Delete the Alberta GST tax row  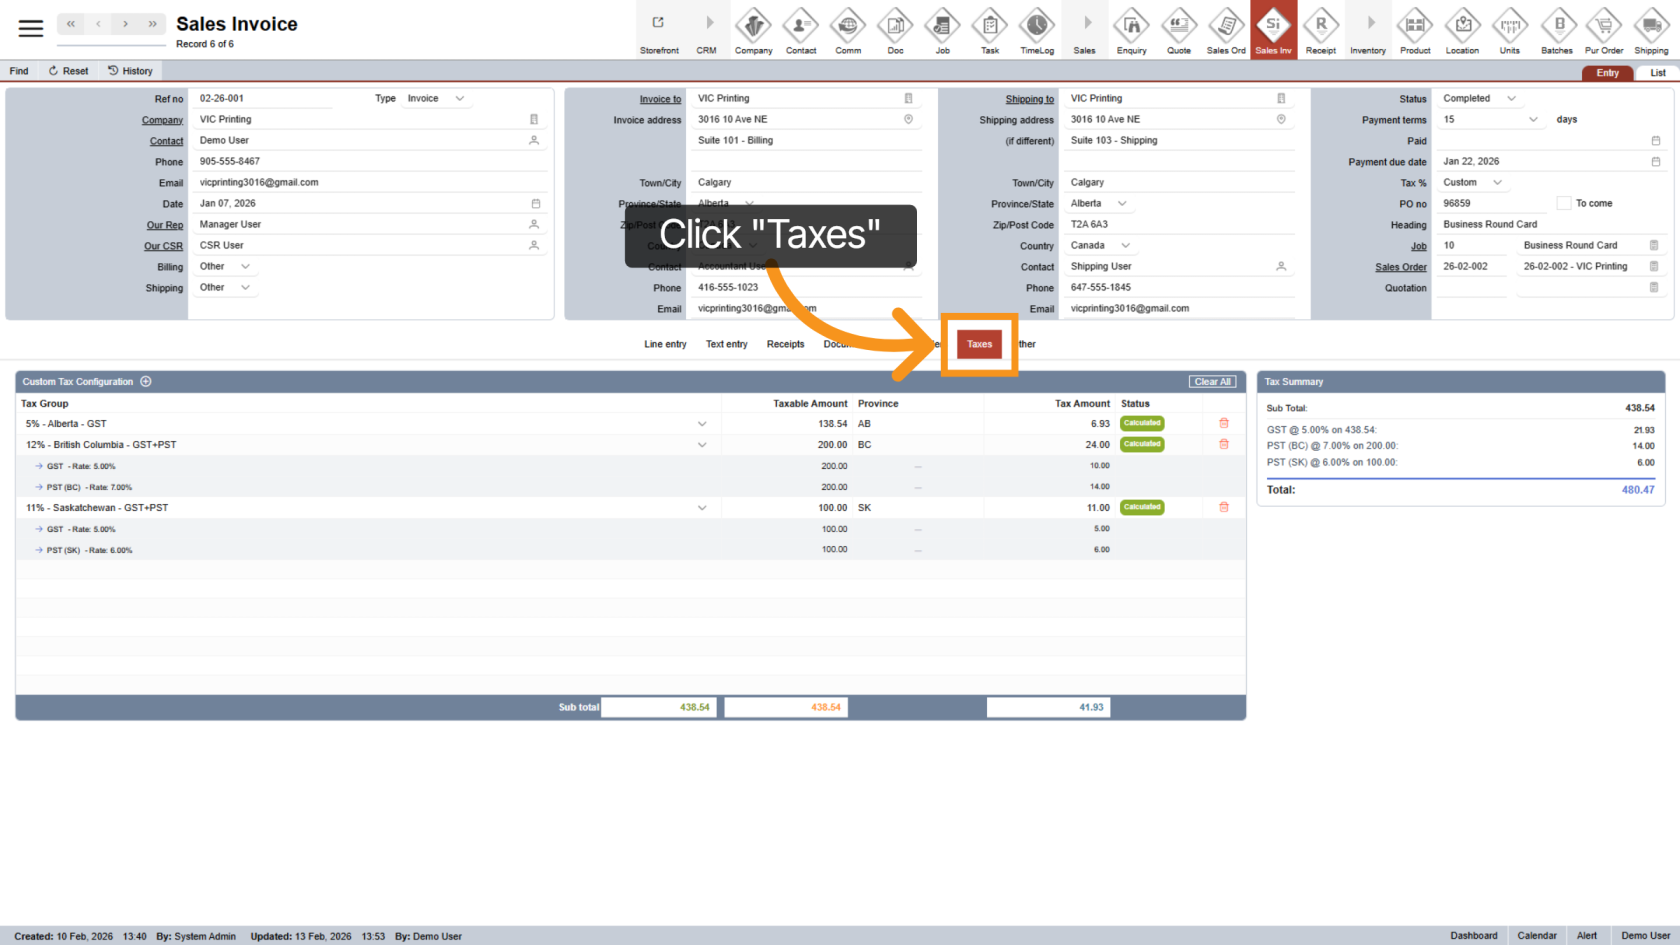1223,424
